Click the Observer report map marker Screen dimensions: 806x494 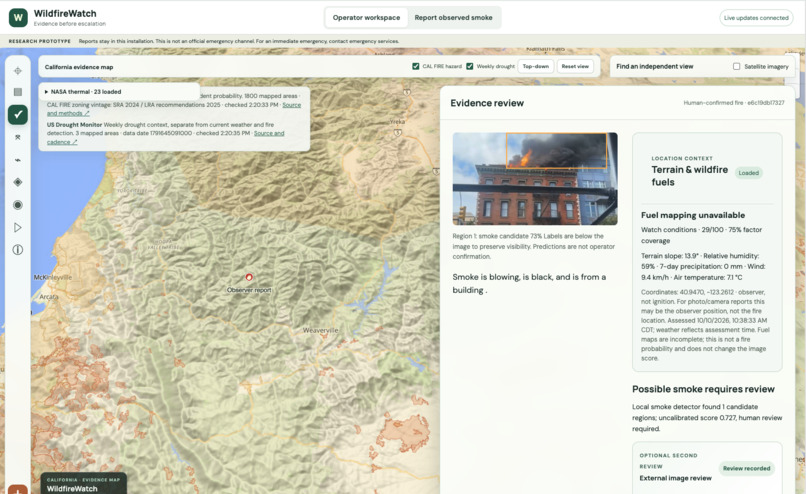tap(249, 278)
